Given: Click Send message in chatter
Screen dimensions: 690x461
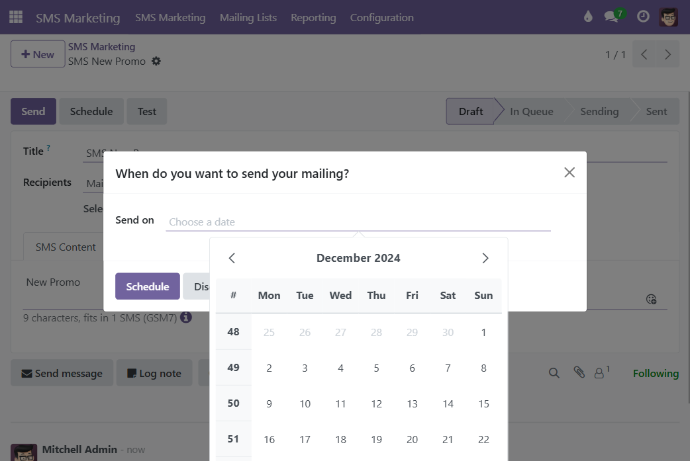Looking at the screenshot, I should pyautogui.click(x=62, y=373).
